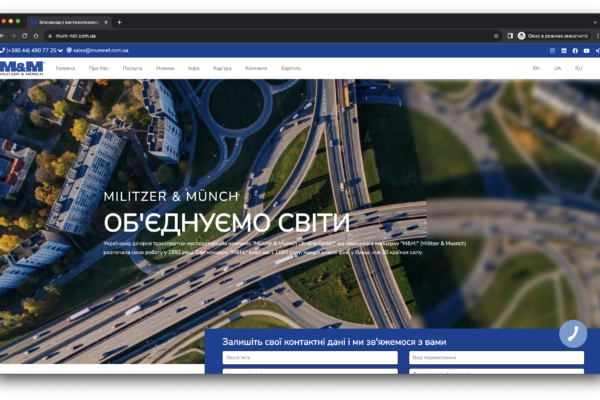Screen dimensions: 600x400
Task: Open the YouTube social link
Action: (x=587, y=50)
